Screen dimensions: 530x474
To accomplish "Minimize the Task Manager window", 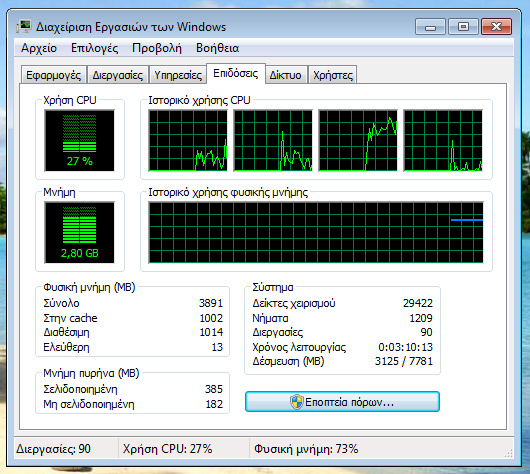I will 430,27.
